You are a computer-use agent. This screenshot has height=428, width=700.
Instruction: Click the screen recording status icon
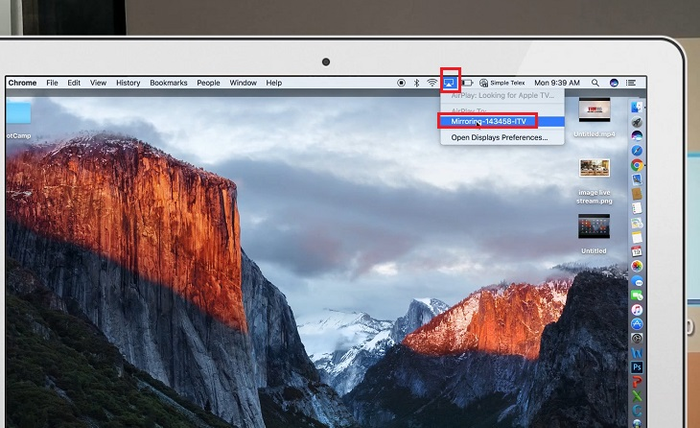(401, 83)
